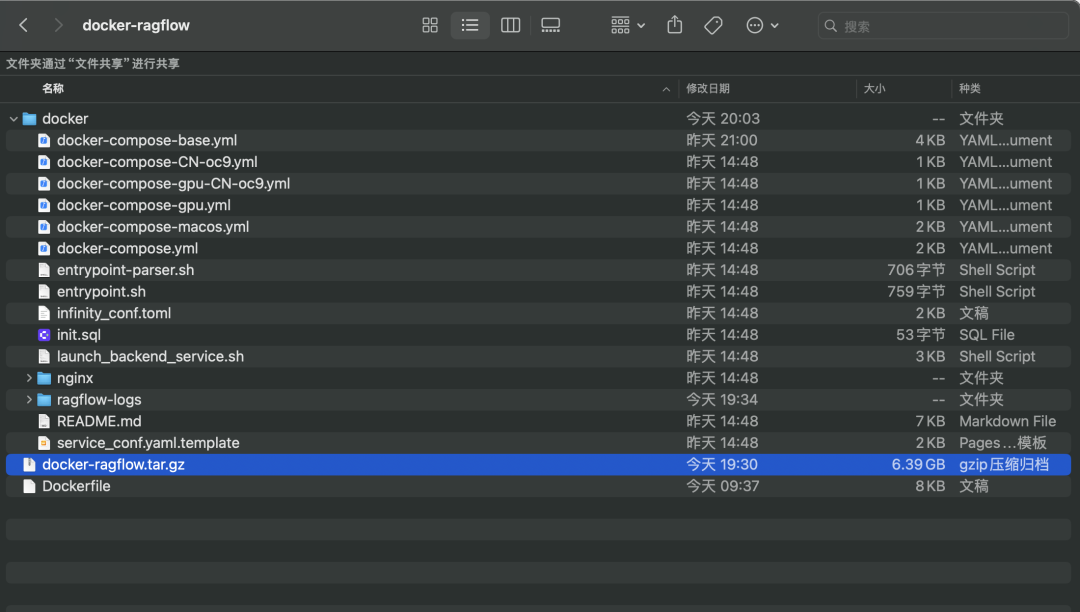Switch to list view

pyautogui.click(x=470, y=25)
